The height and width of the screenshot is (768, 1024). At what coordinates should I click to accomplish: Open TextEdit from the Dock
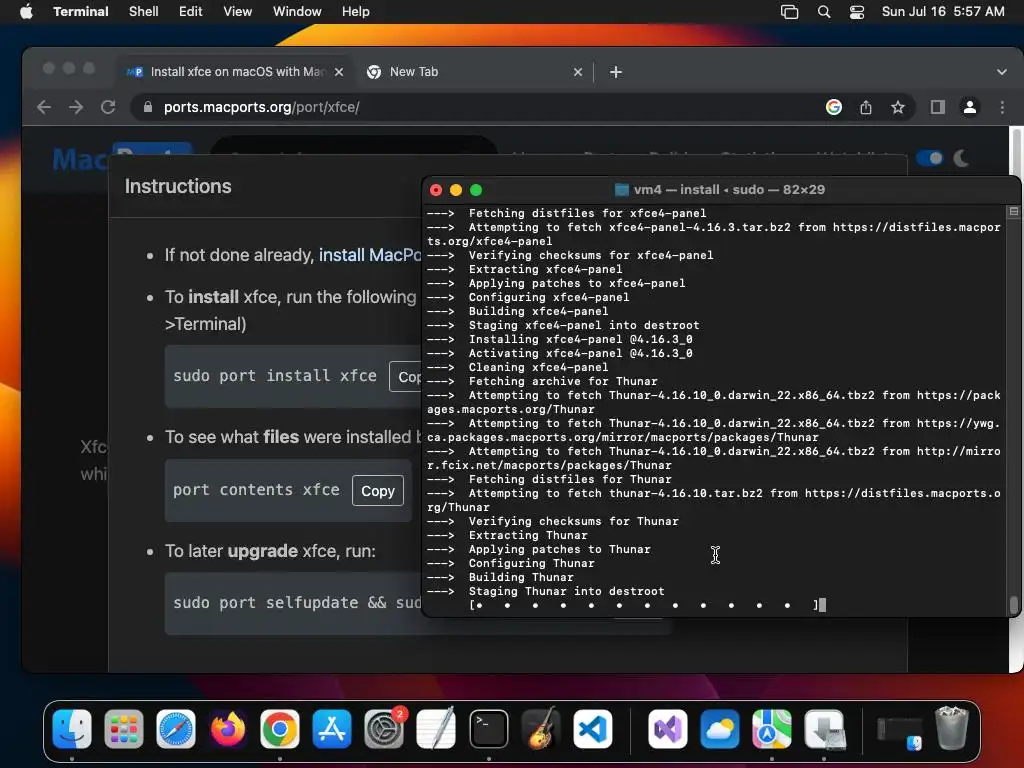436,729
